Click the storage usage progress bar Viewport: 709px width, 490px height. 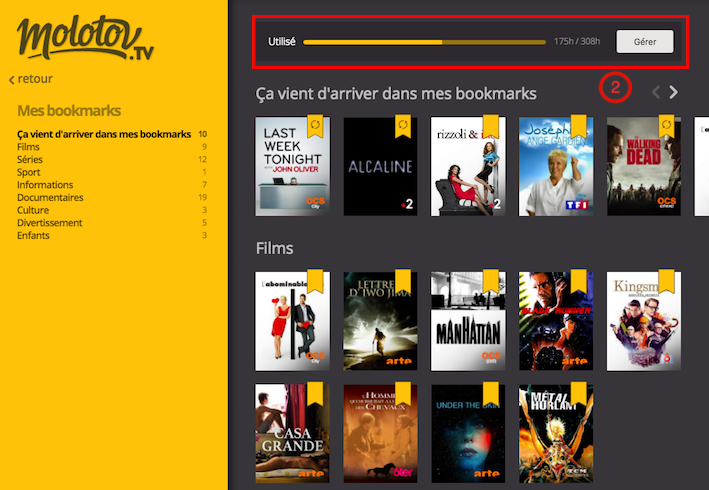coord(424,42)
